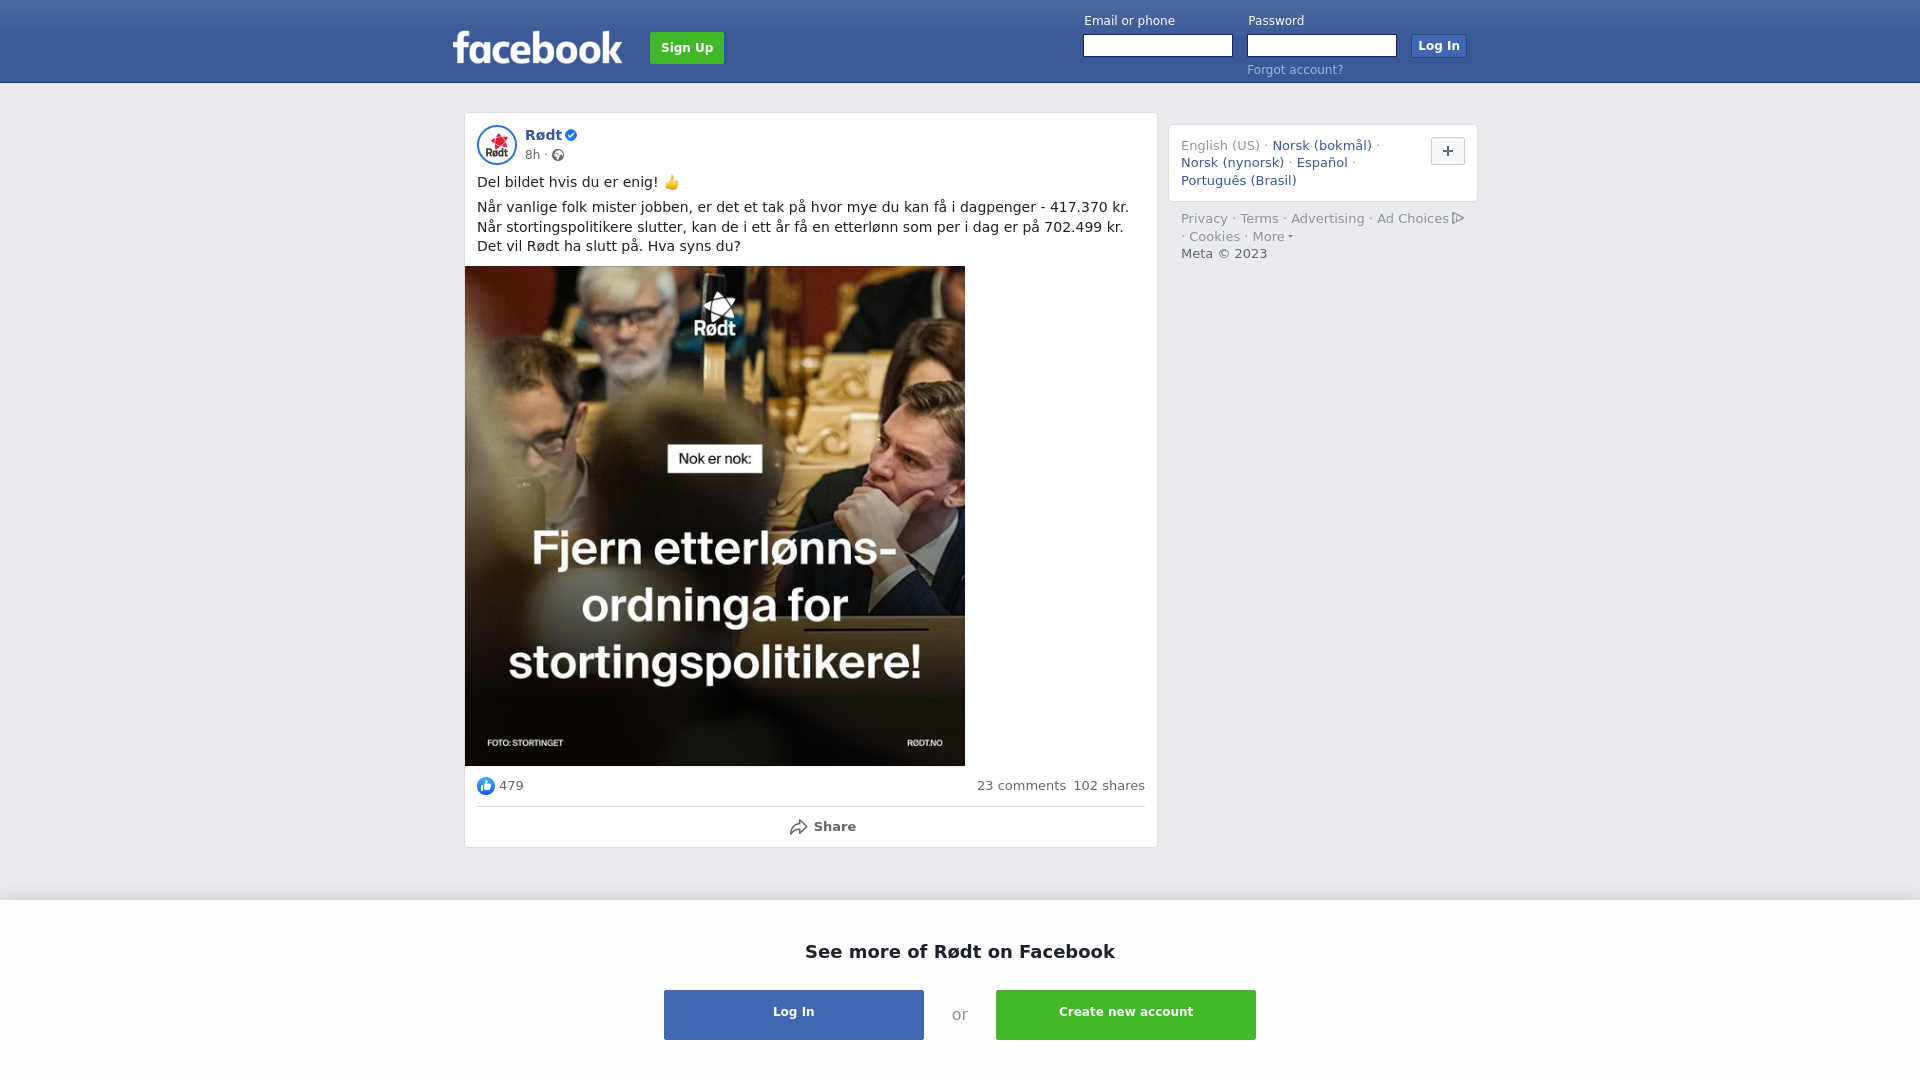Click the public globe icon on the post

click(x=558, y=155)
